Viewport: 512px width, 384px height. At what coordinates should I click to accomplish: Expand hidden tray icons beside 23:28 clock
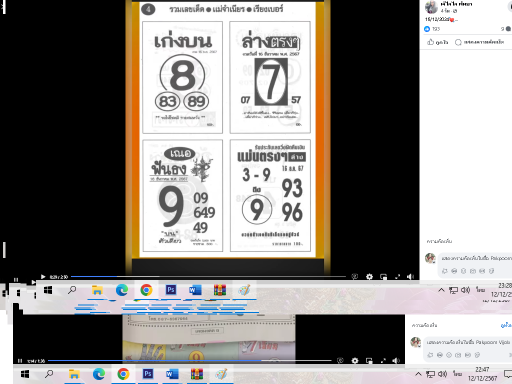[x=441, y=290]
